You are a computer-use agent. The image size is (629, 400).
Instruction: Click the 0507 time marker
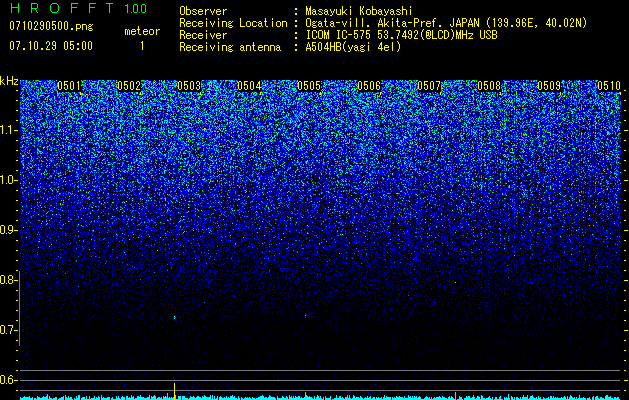(x=429, y=86)
